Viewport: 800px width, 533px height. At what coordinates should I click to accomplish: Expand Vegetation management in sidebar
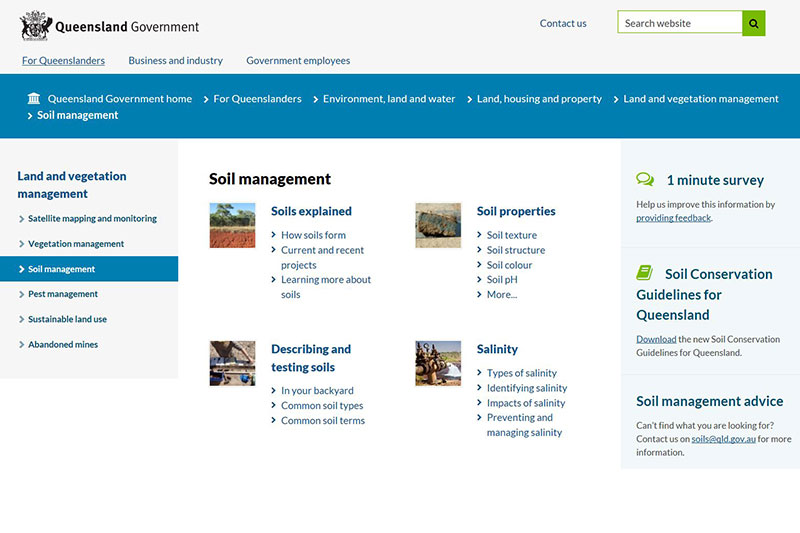[76, 244]
